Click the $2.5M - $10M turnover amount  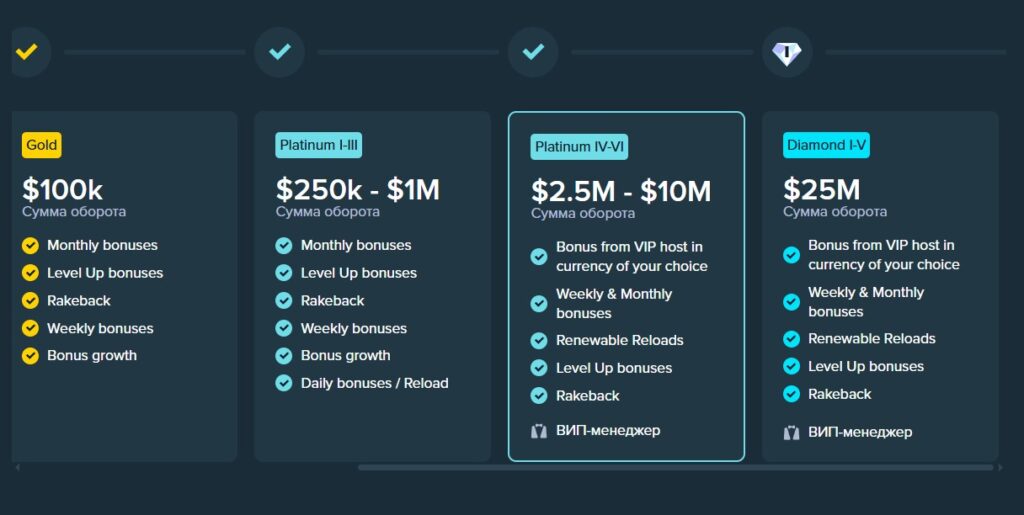(x=621, y=191)
